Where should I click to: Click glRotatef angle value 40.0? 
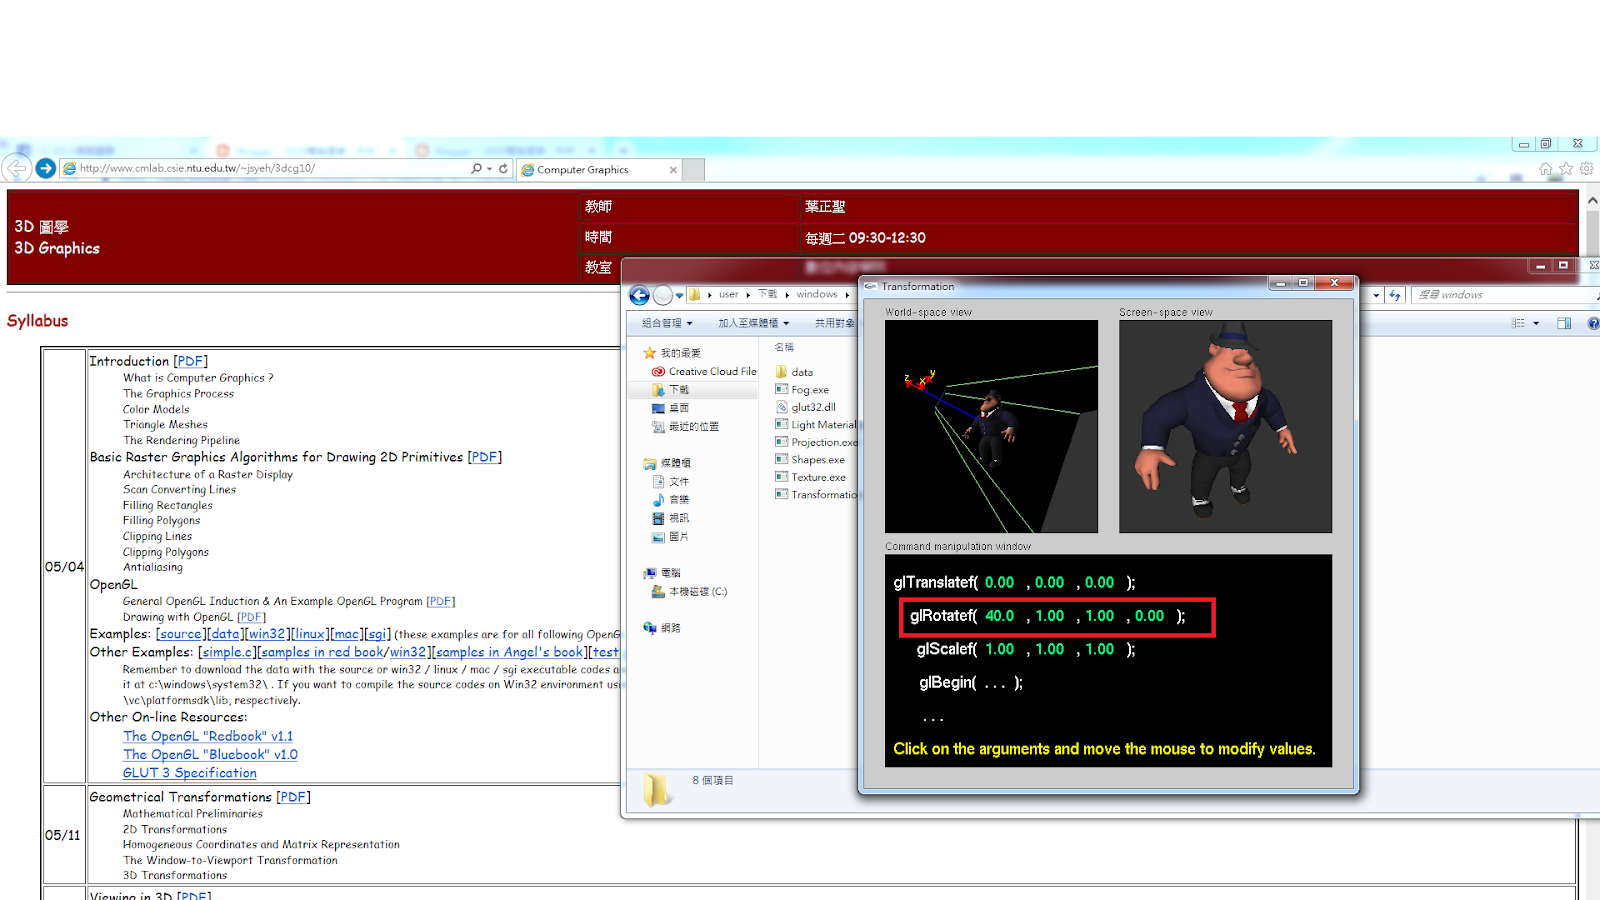pos(999,616)
